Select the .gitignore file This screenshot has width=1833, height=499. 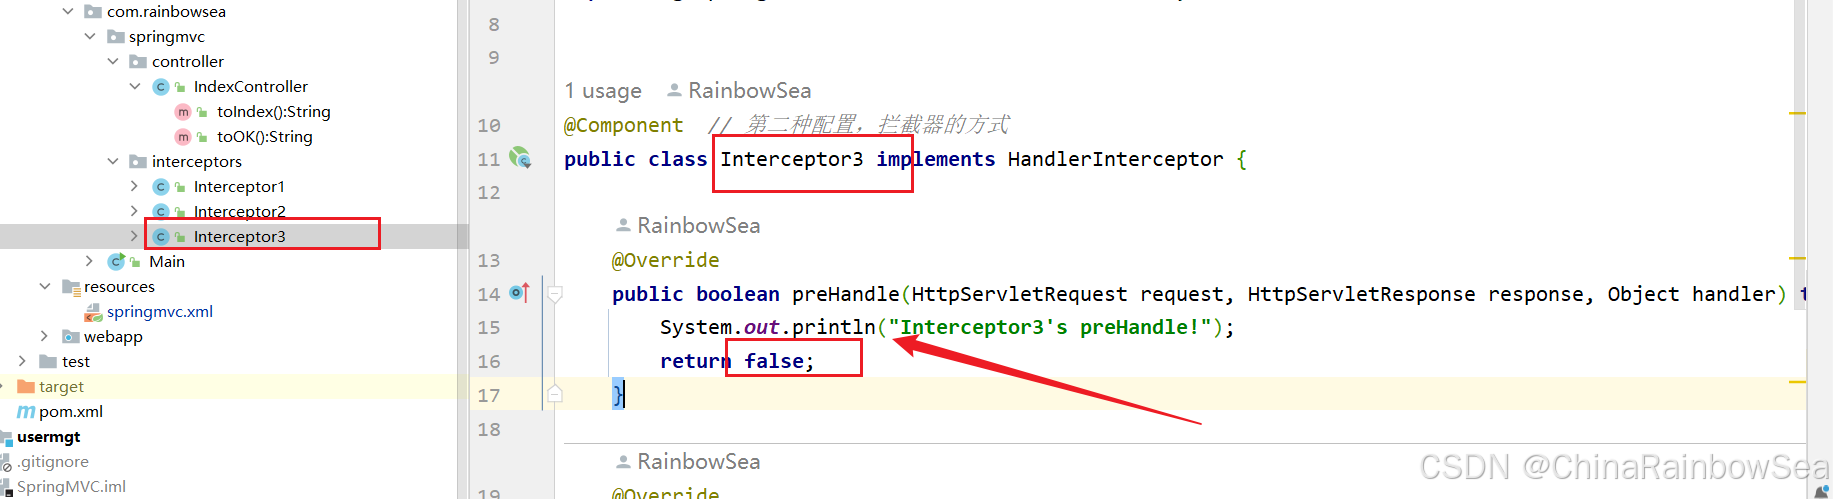pyautogui.click(x=53, y=462)
